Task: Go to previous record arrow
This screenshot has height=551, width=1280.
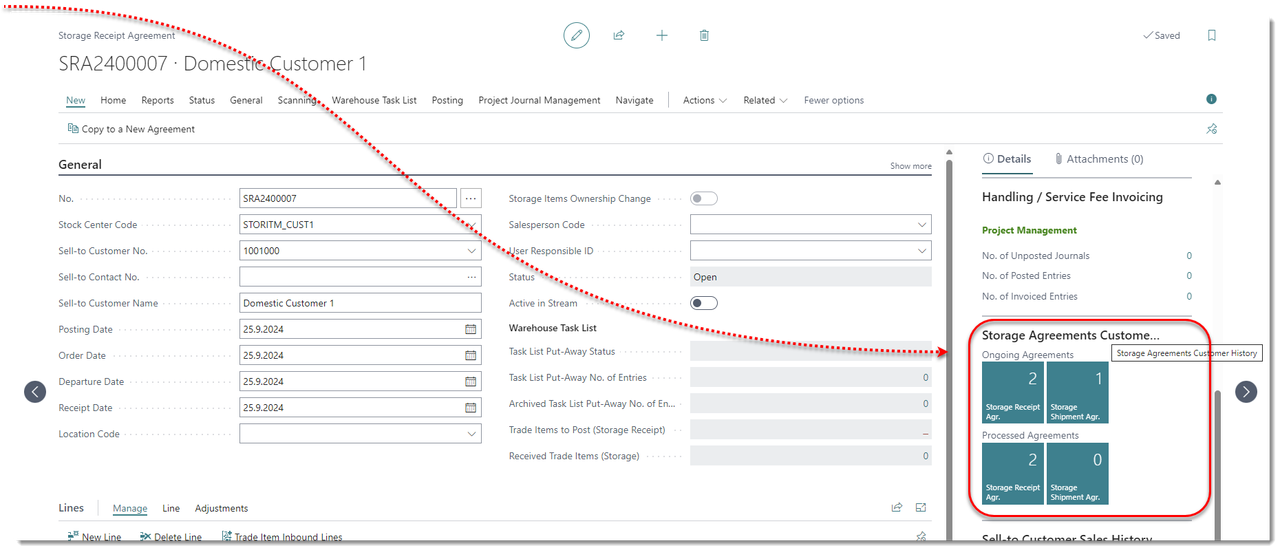Action: (x=35, y=391)
